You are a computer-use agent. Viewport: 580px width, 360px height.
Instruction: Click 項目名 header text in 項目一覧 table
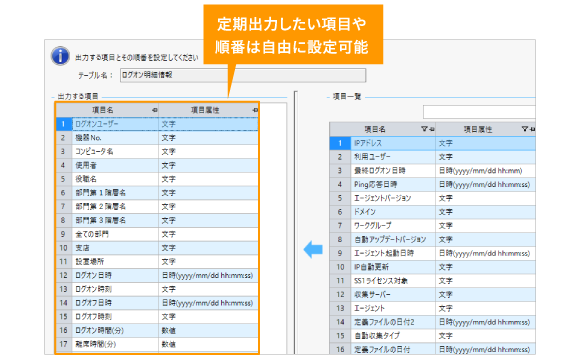(375, 129)
